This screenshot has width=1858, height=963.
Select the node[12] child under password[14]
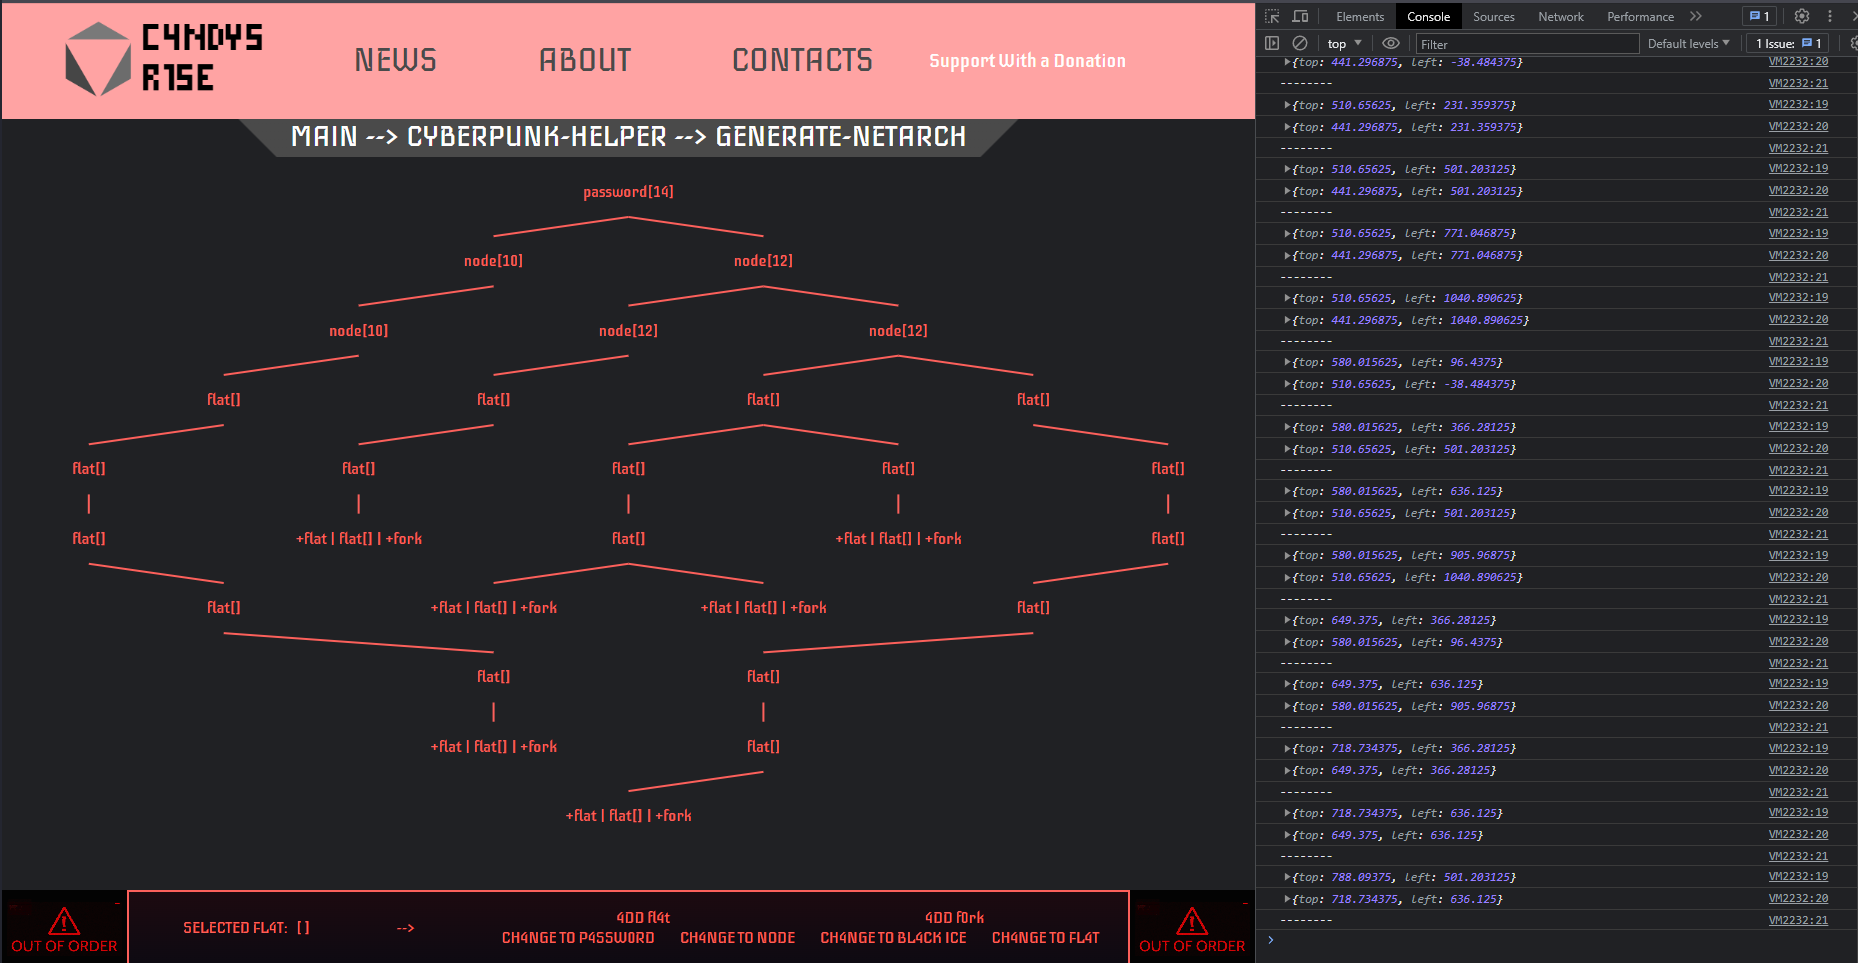[763, 261]
